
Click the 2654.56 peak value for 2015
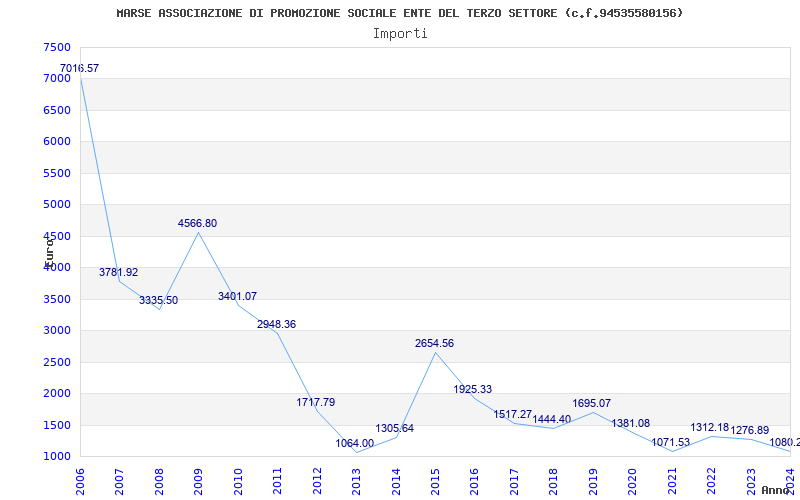pos(434,343)
